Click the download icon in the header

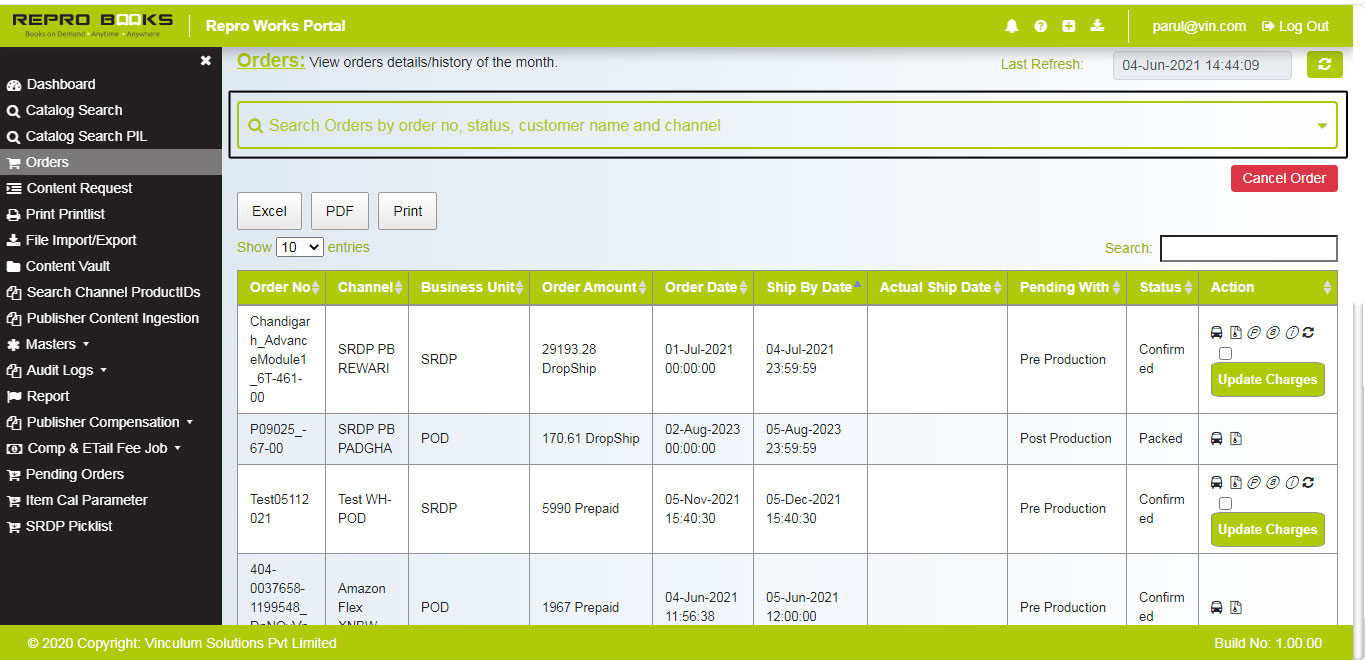pyautogui.click(x=1097, y=26)
